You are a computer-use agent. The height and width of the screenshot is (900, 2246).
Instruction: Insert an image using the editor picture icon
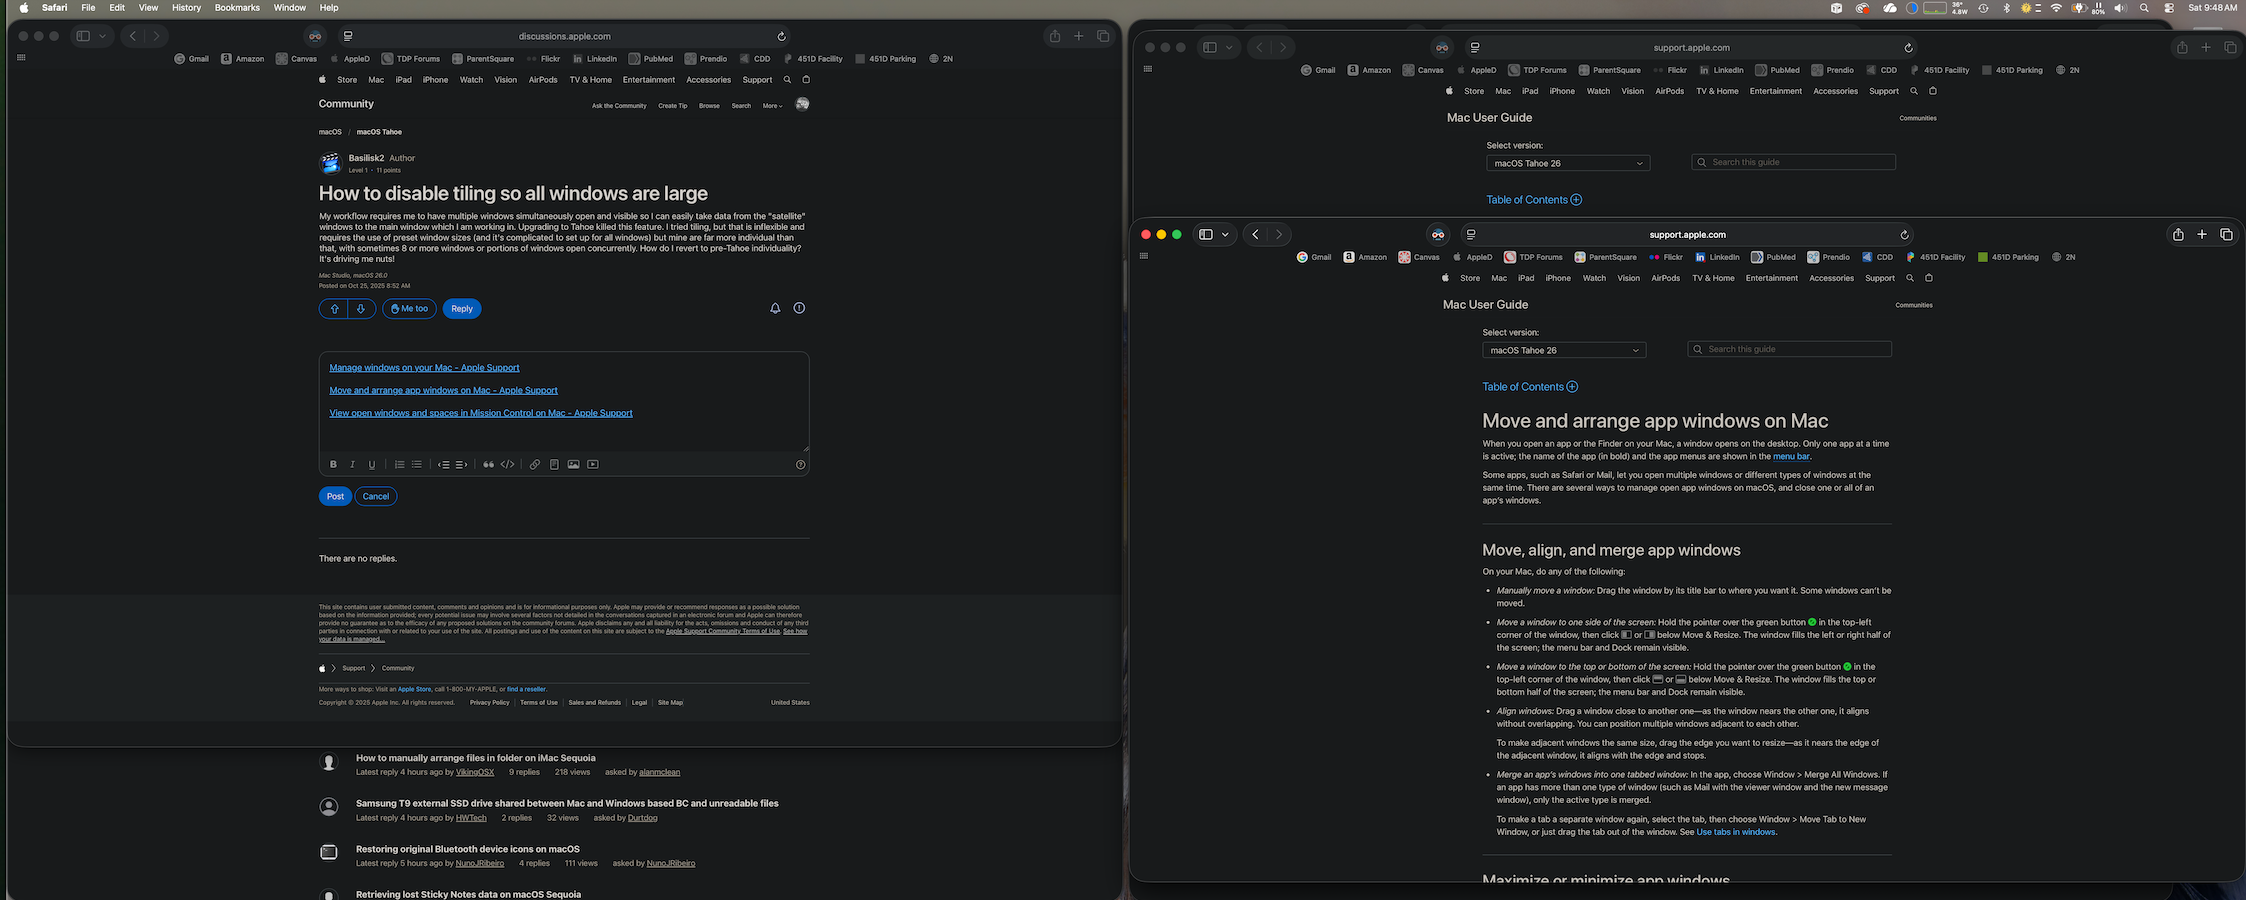[573, 464]
